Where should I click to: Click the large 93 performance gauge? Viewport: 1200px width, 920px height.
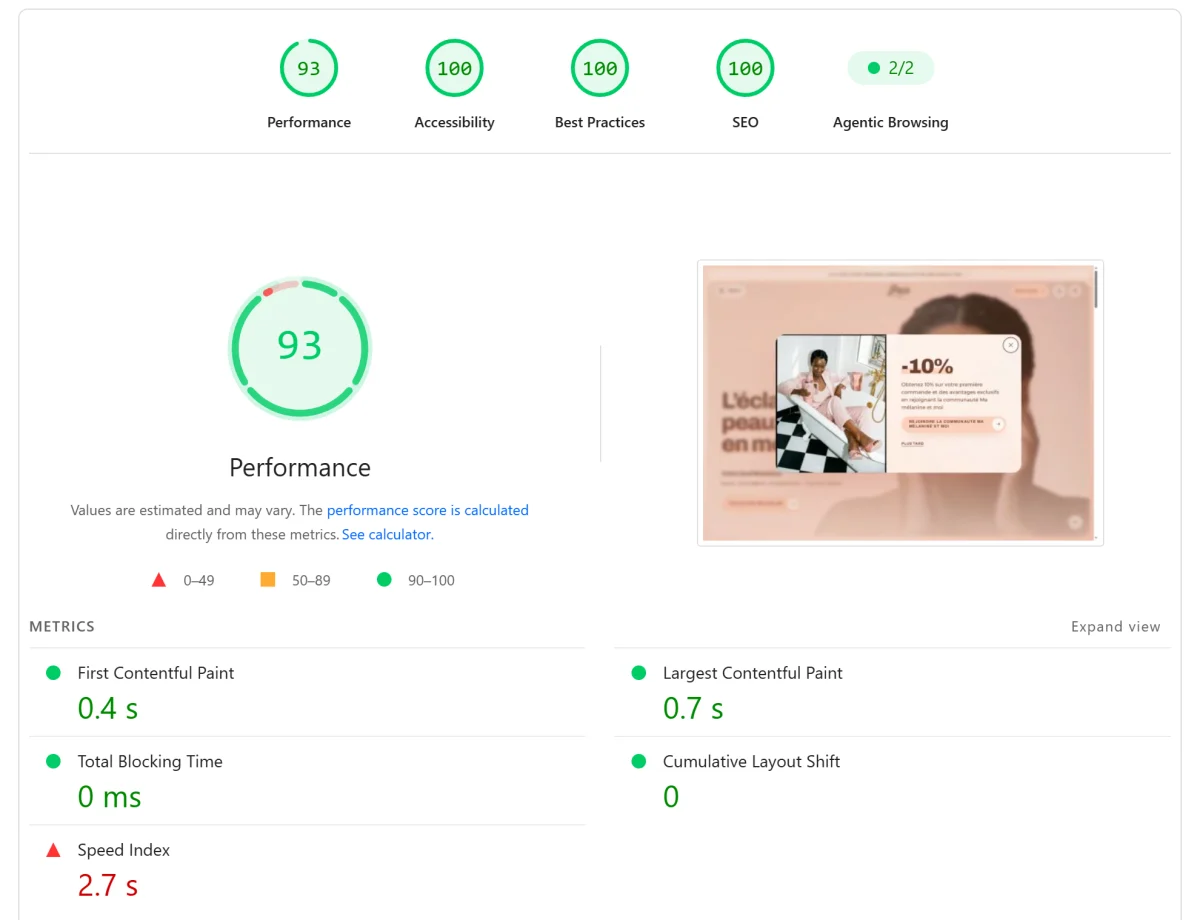[300, 347]
